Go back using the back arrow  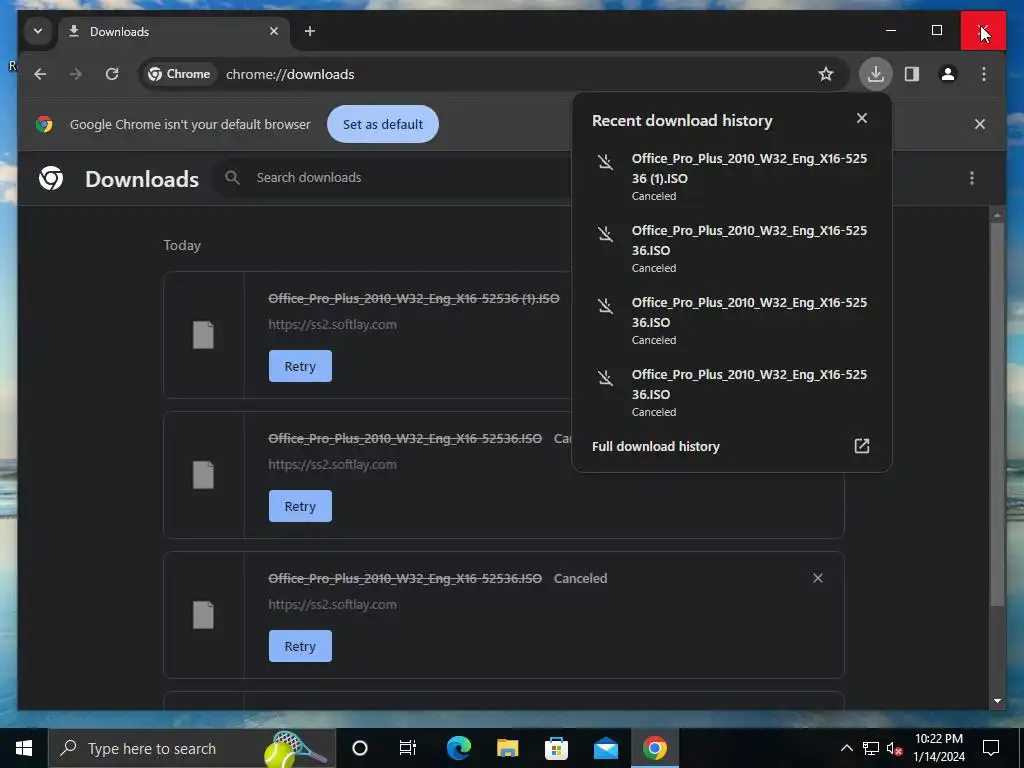click(40, 74)
